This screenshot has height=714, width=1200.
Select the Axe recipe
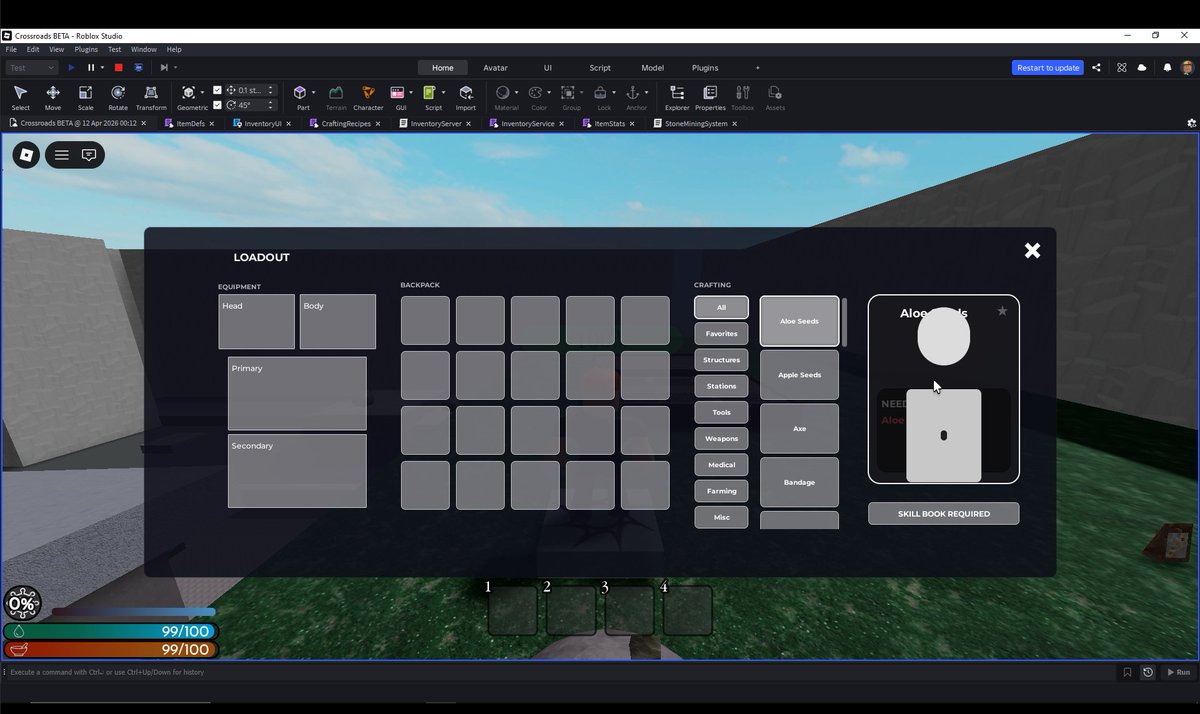799,428
